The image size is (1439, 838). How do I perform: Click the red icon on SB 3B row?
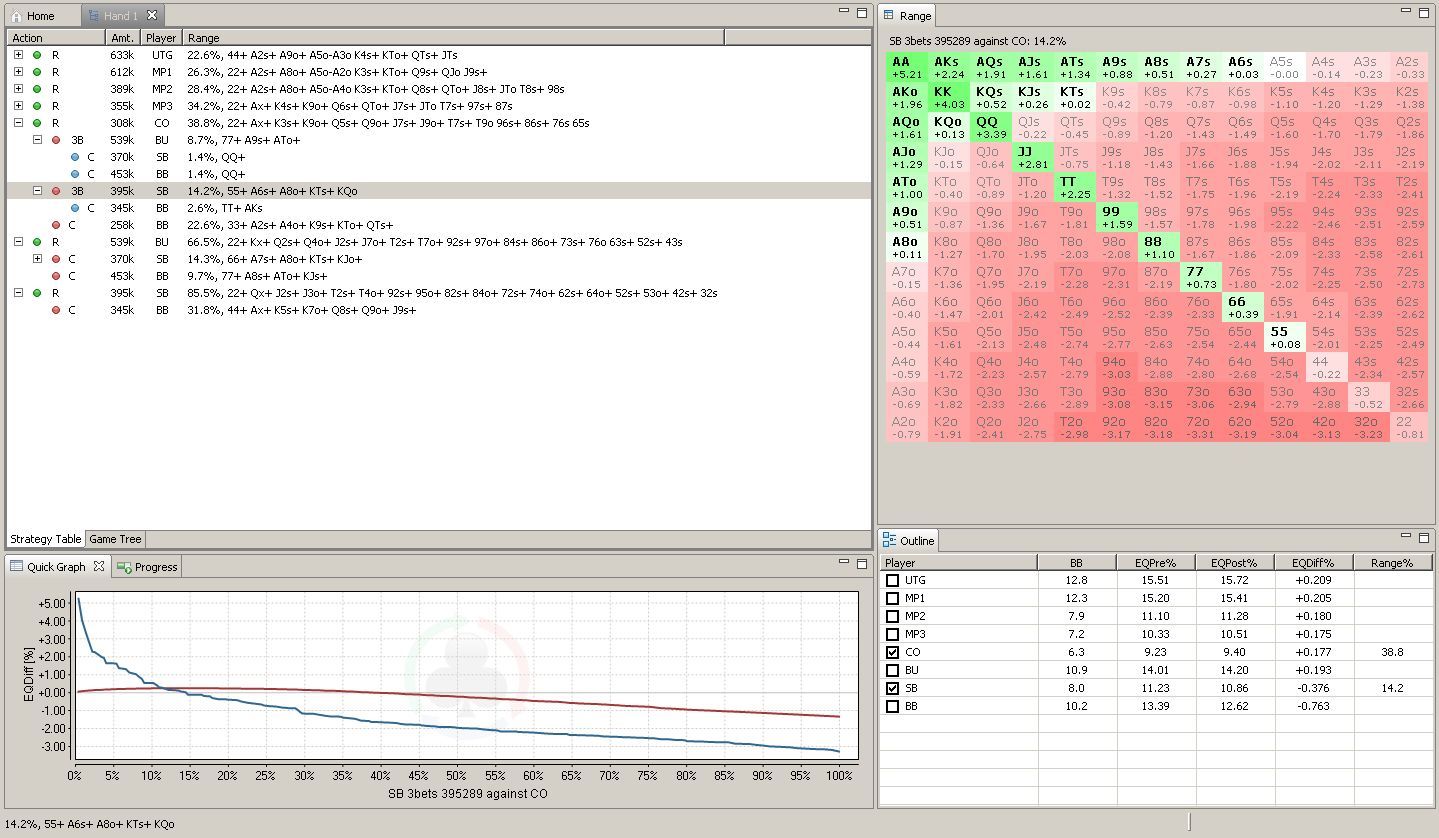56,191
